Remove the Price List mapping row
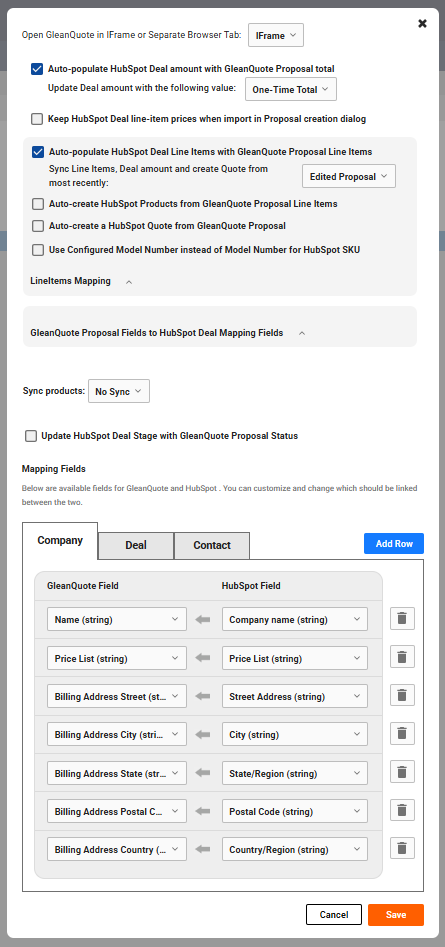 click(402, 657)
